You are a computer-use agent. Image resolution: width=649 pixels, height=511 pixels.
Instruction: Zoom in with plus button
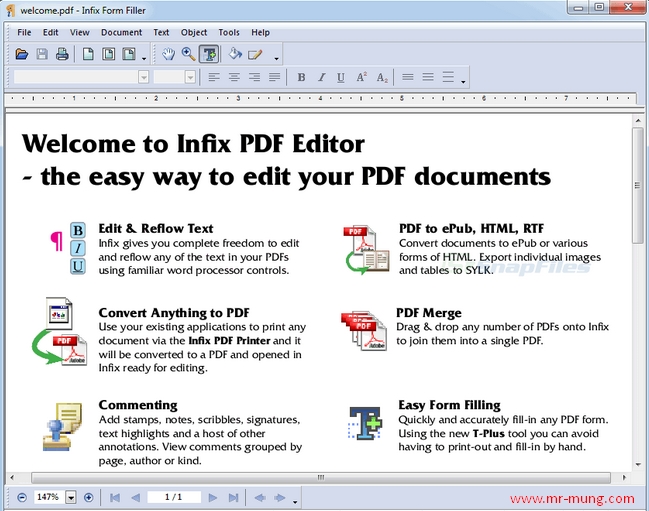coord(88,497)
